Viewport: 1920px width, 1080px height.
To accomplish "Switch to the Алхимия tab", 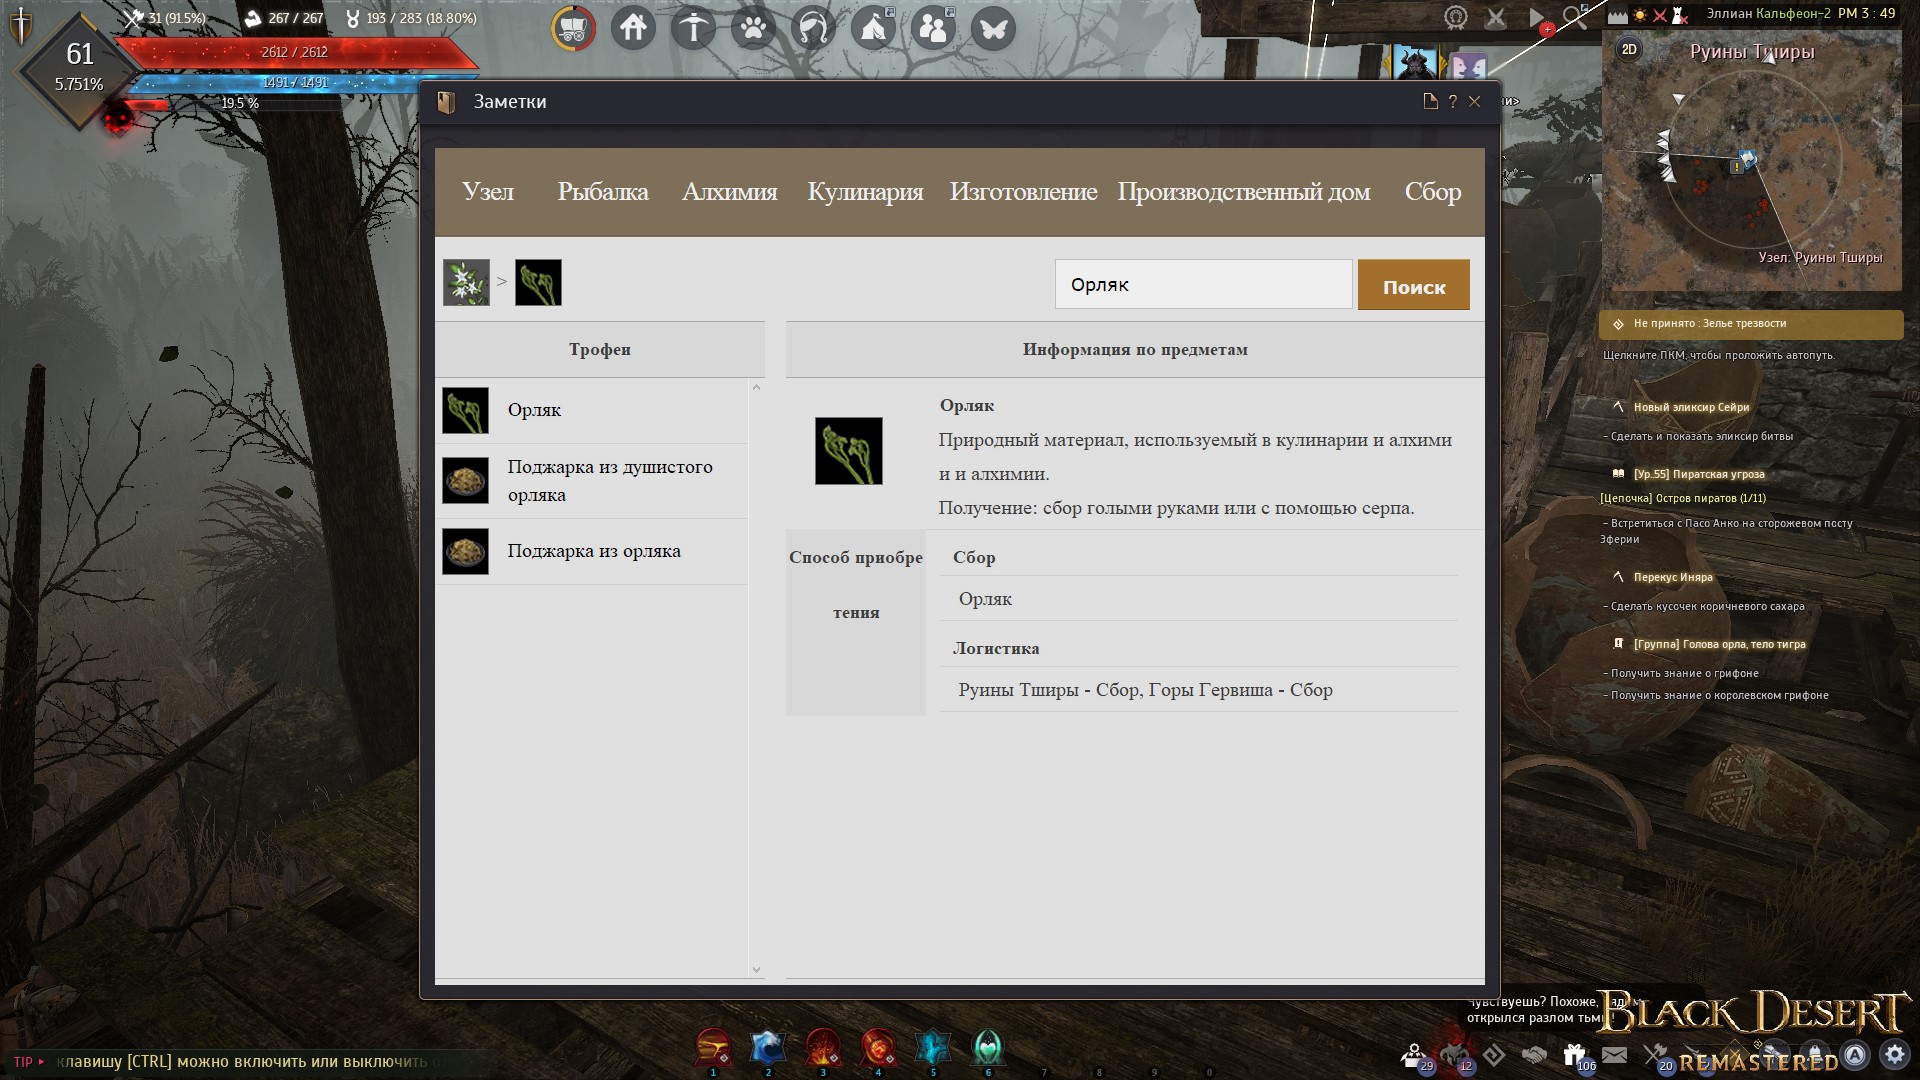I will (x=729, y=192).
